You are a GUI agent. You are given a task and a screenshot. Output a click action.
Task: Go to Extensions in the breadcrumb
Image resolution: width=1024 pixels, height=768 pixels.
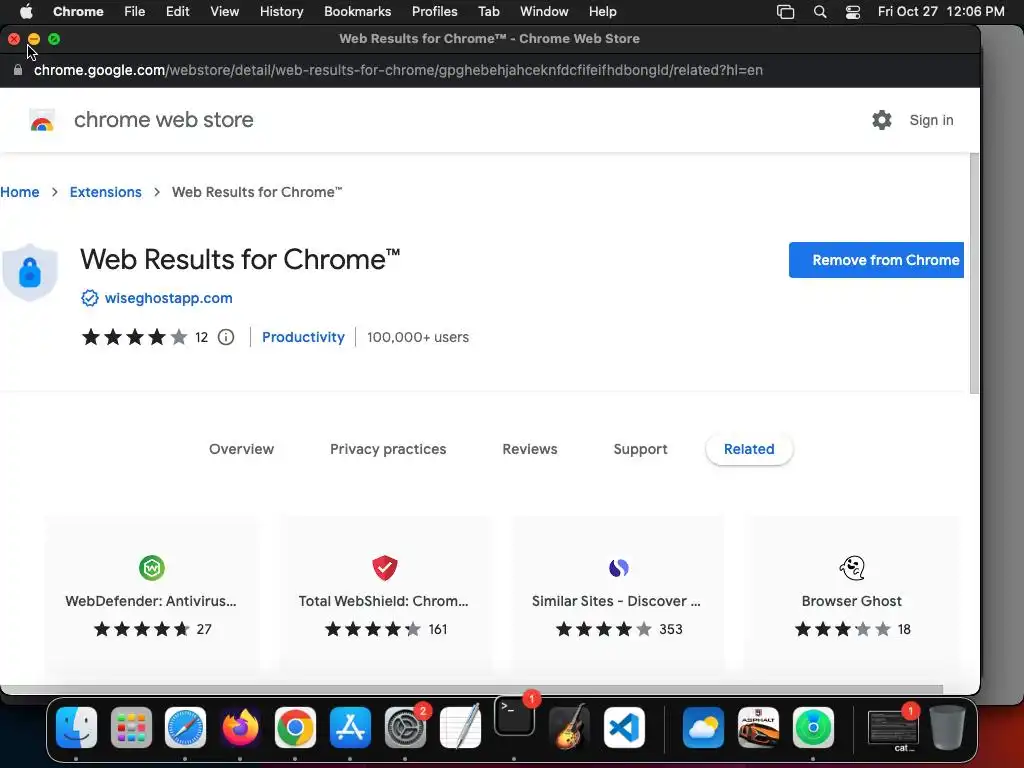[106, 192]
